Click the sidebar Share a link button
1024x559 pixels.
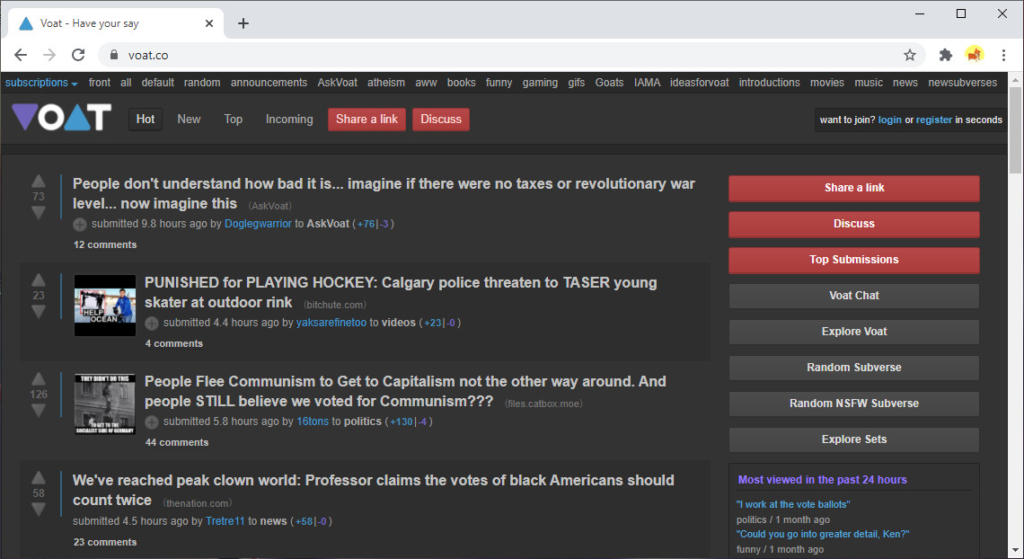(x=854, y=188)
